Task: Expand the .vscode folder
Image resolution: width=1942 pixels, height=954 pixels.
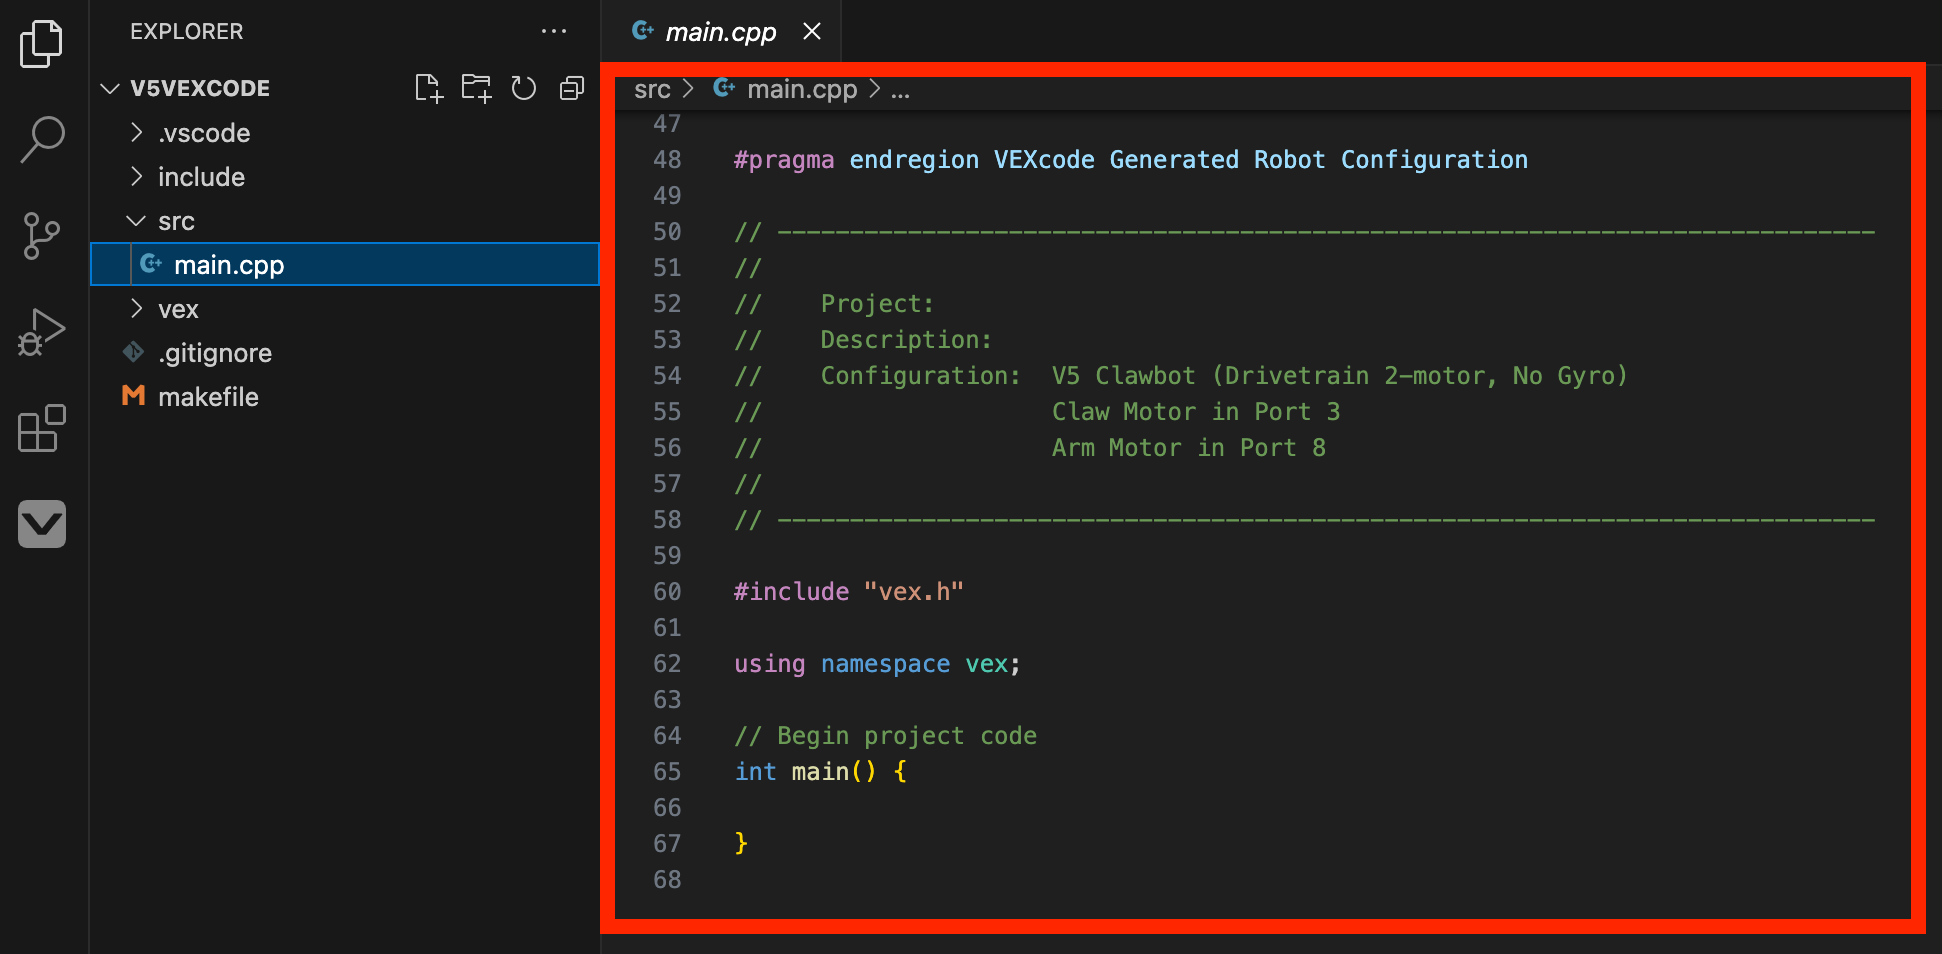Action: click(137, 132)
